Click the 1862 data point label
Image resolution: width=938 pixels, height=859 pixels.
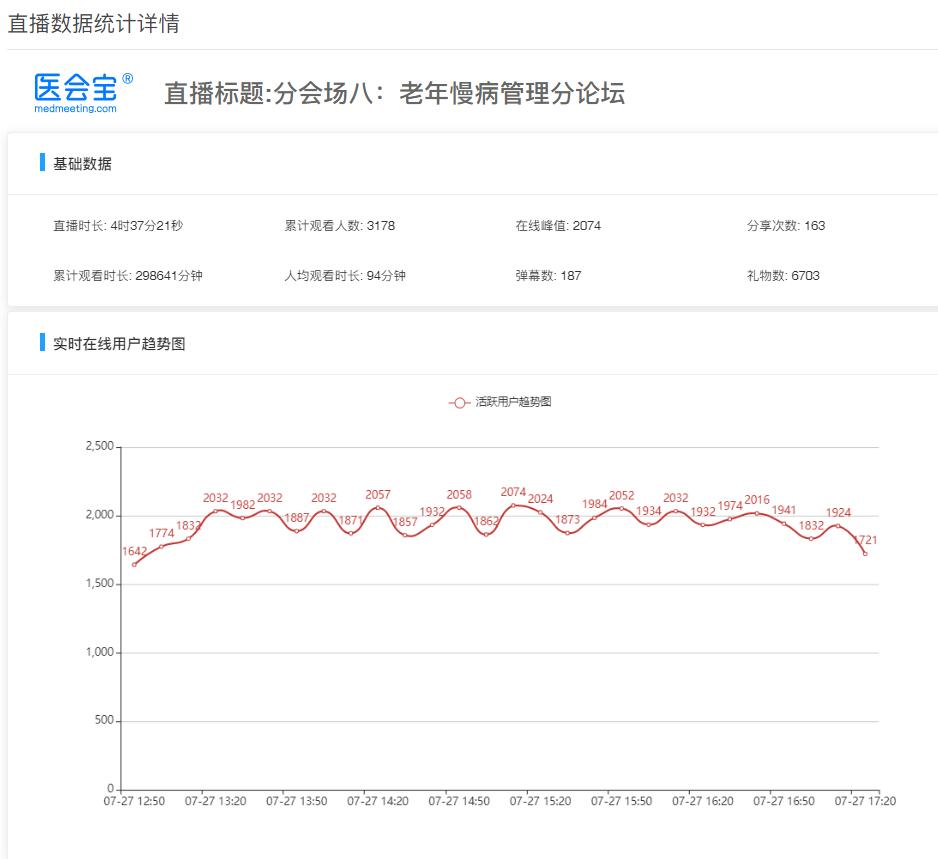coord(486,521)
